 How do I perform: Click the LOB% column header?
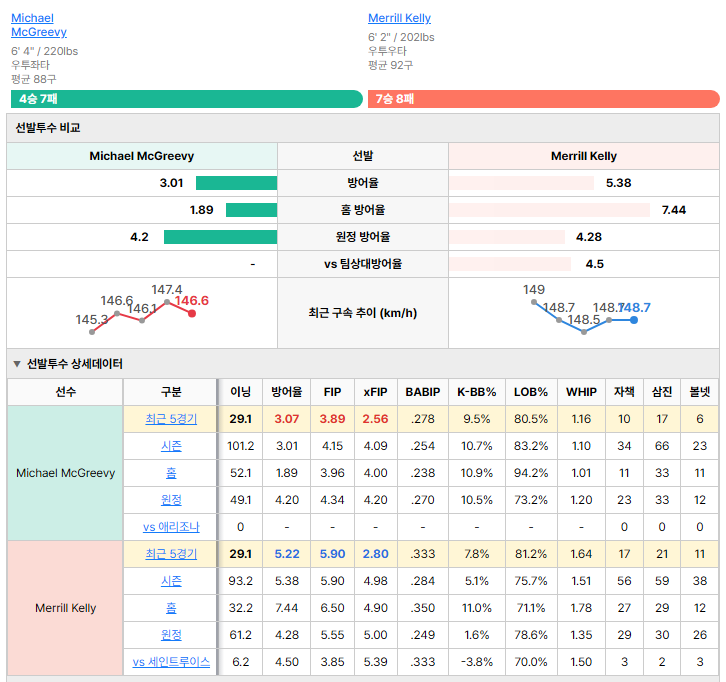tap(531, 392)
